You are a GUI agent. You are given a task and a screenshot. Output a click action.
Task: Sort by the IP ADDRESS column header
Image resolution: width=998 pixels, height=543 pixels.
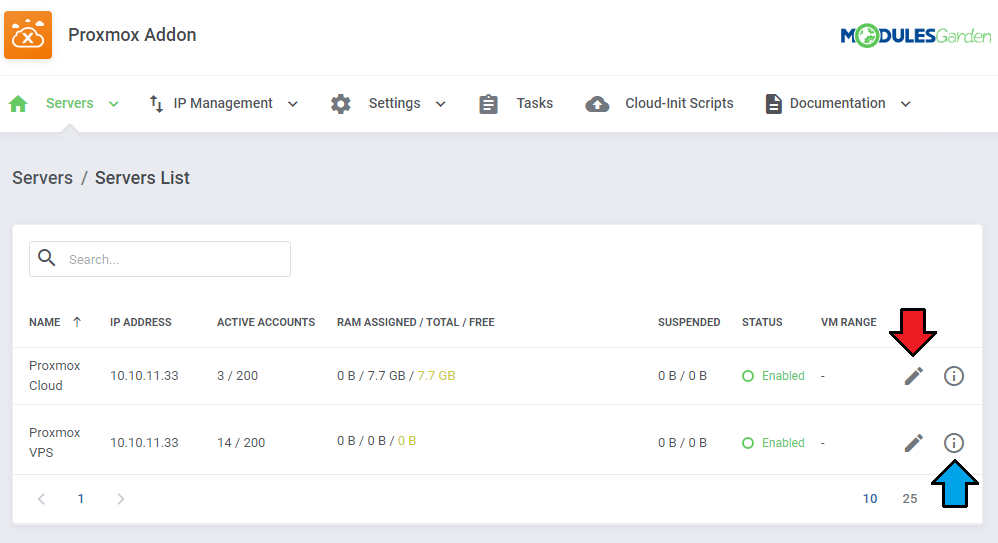[141, 322]
